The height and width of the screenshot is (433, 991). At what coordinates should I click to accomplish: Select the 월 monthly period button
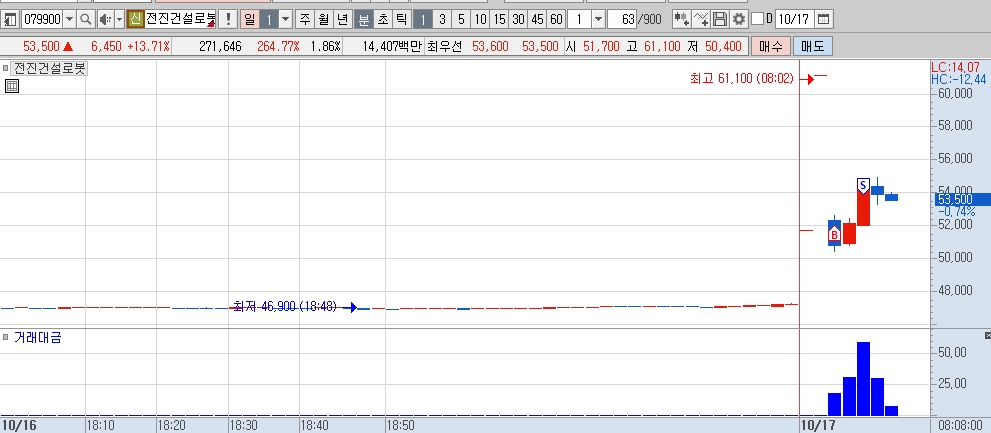tap(324, 19)
